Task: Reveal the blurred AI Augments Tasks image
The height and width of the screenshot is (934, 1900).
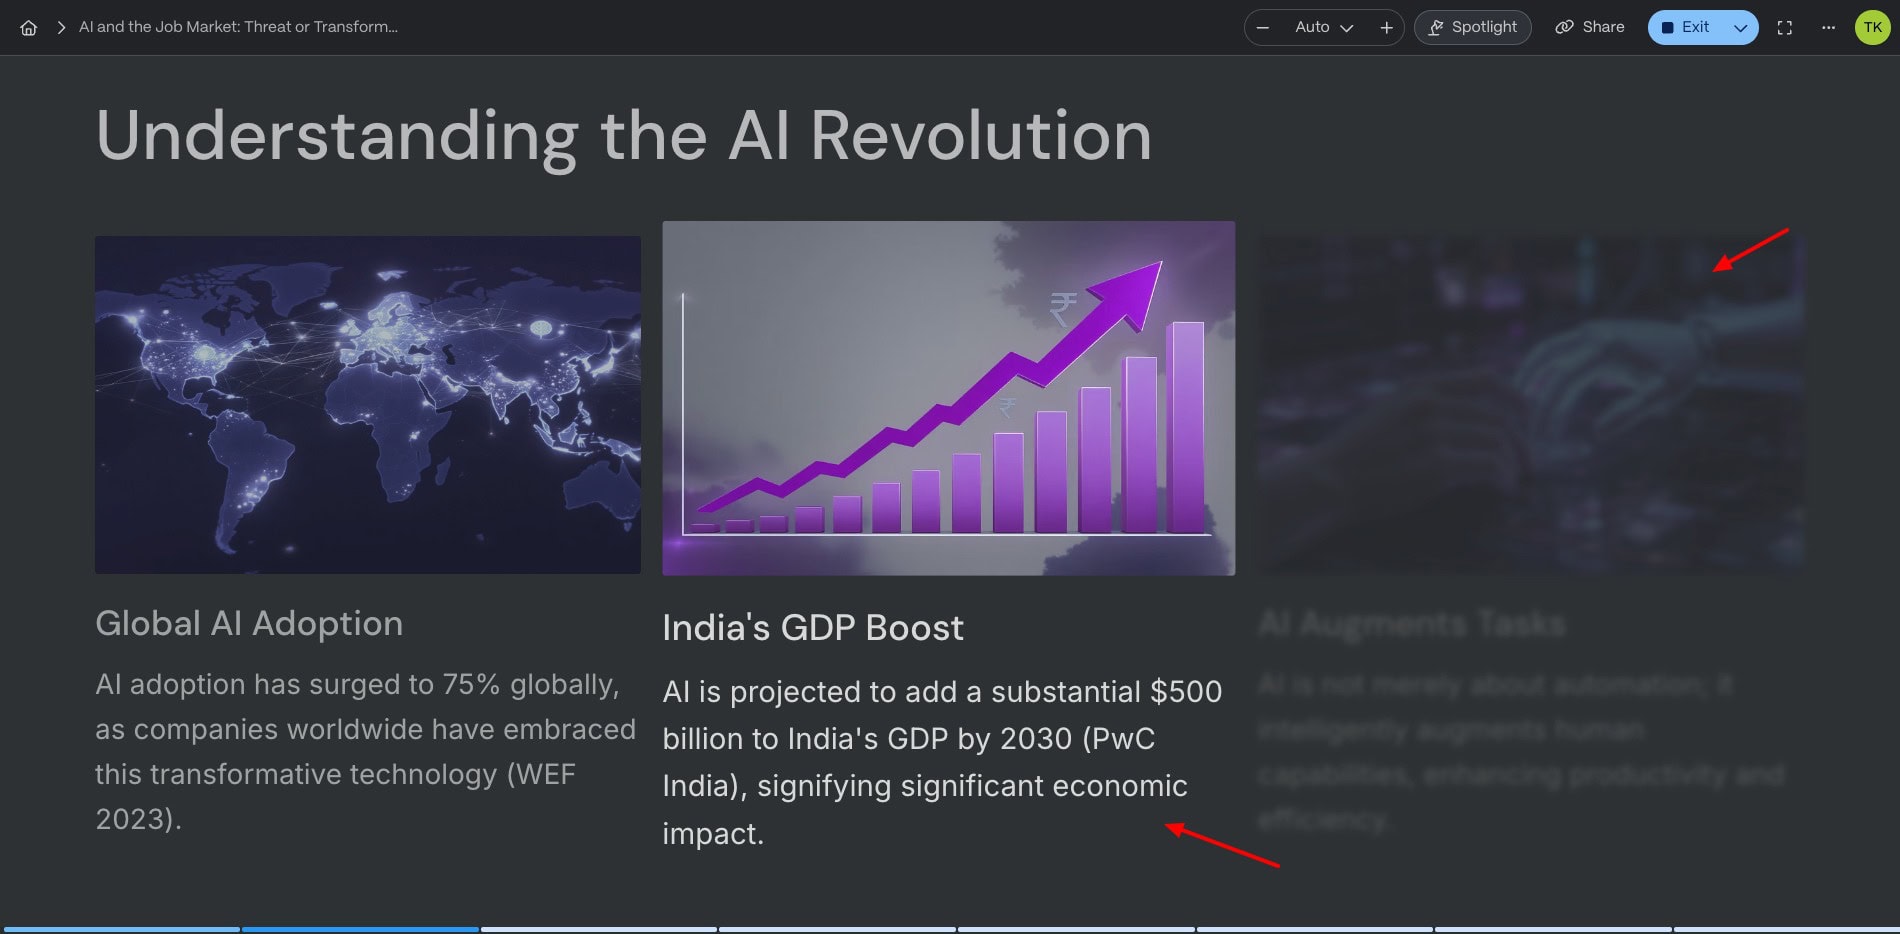Action: pyautogui.click(x=1530, y=404)
